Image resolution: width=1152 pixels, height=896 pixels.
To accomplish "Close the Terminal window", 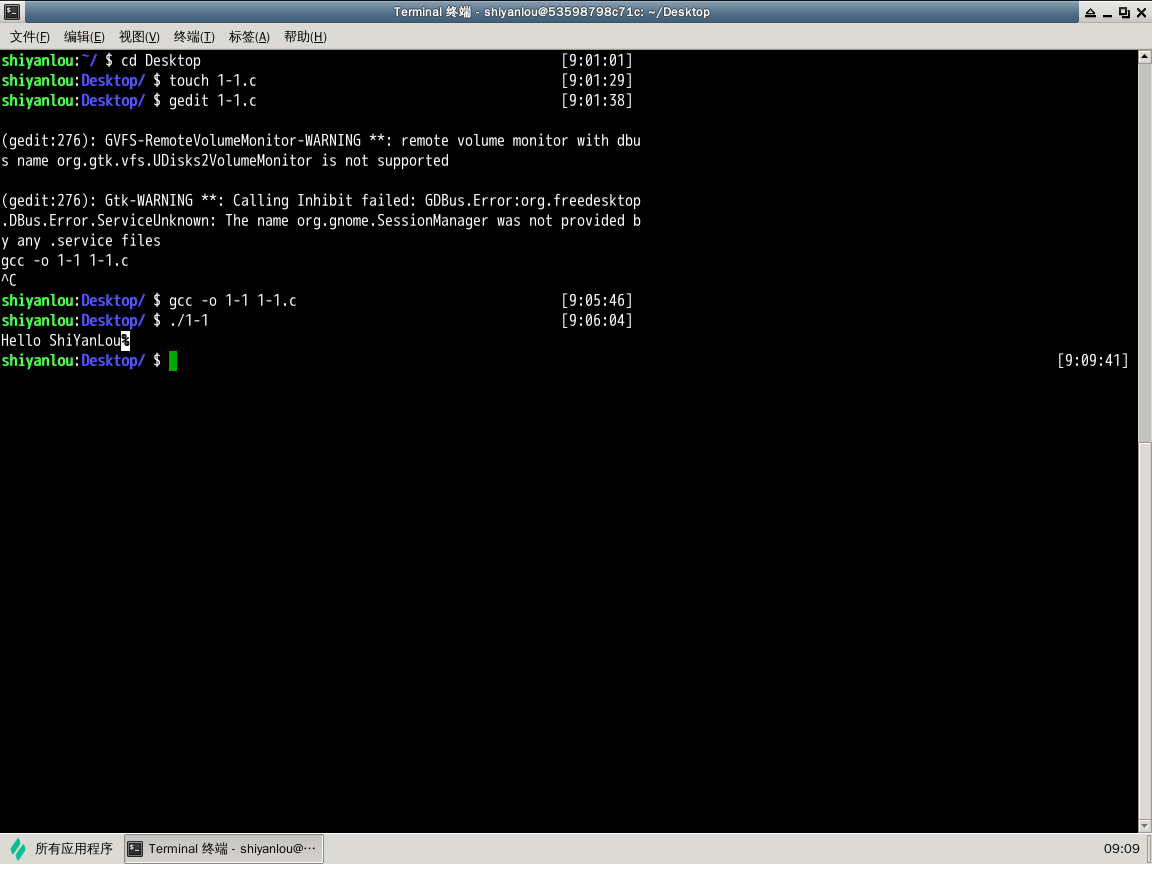I will coord(1141,12).
